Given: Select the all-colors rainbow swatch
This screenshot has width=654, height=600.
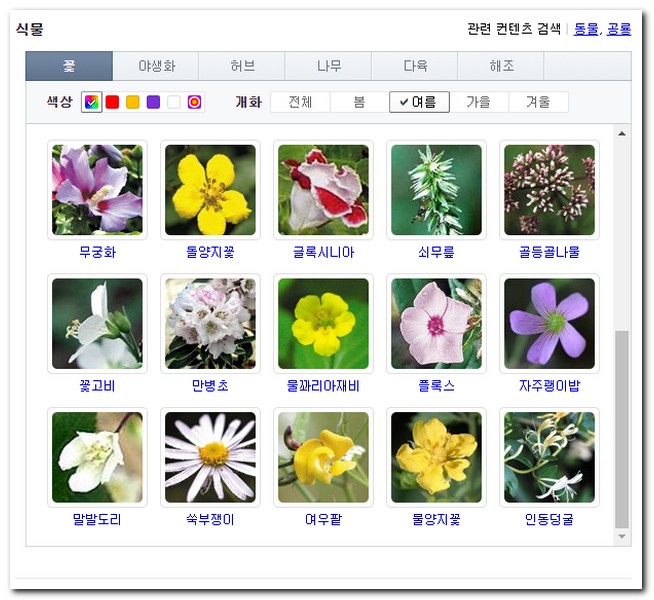Looking at the screenshot, I should tap(91, 102).
